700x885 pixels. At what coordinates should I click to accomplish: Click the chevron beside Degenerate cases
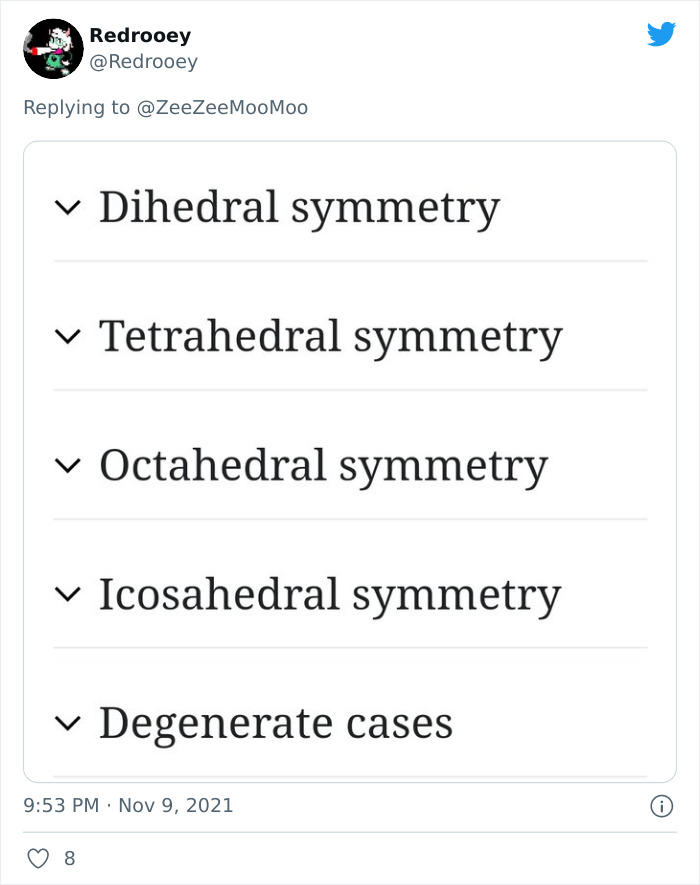tap(68, 725)
